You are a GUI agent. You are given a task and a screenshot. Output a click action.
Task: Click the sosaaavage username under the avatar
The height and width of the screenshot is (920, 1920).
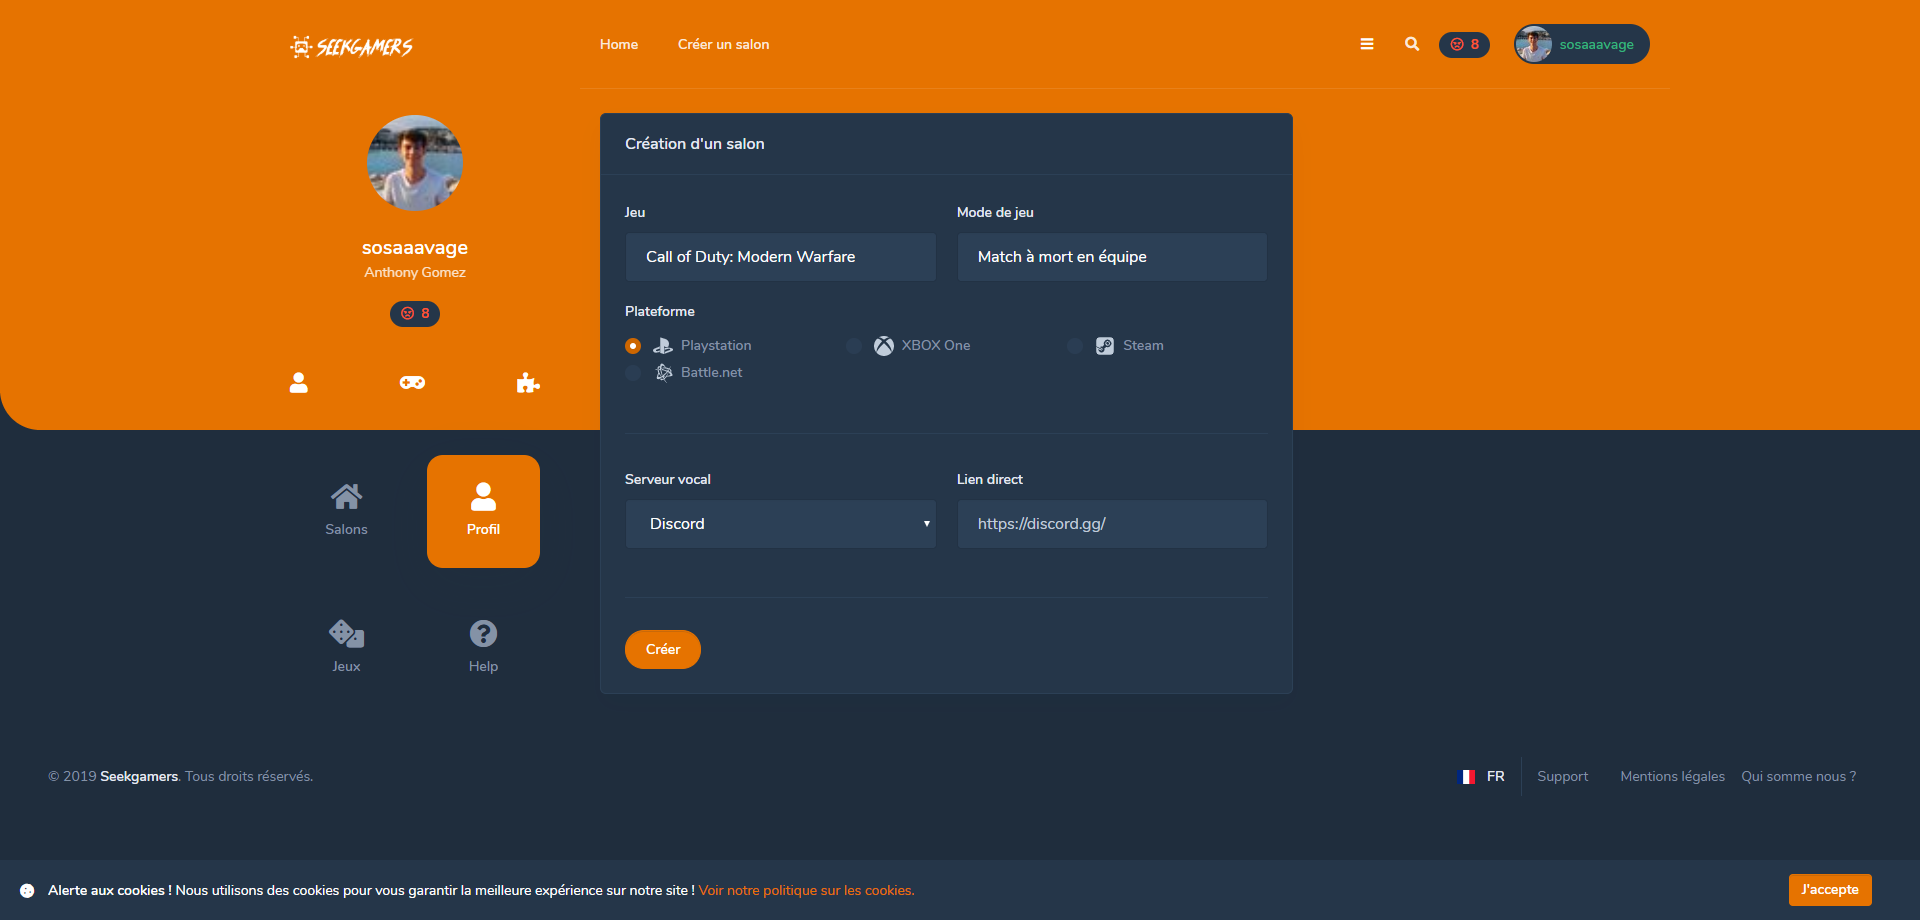[415, 248]
